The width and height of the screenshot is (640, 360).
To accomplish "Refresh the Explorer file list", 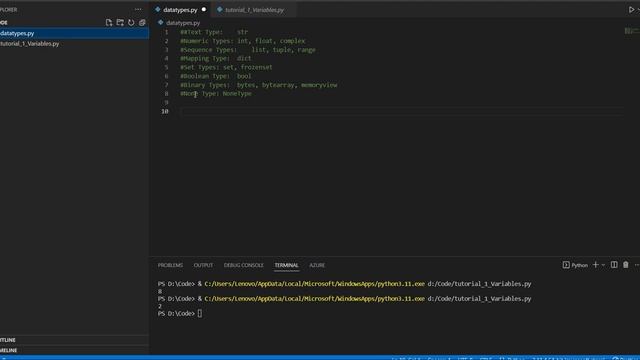I will pos(131,22).
